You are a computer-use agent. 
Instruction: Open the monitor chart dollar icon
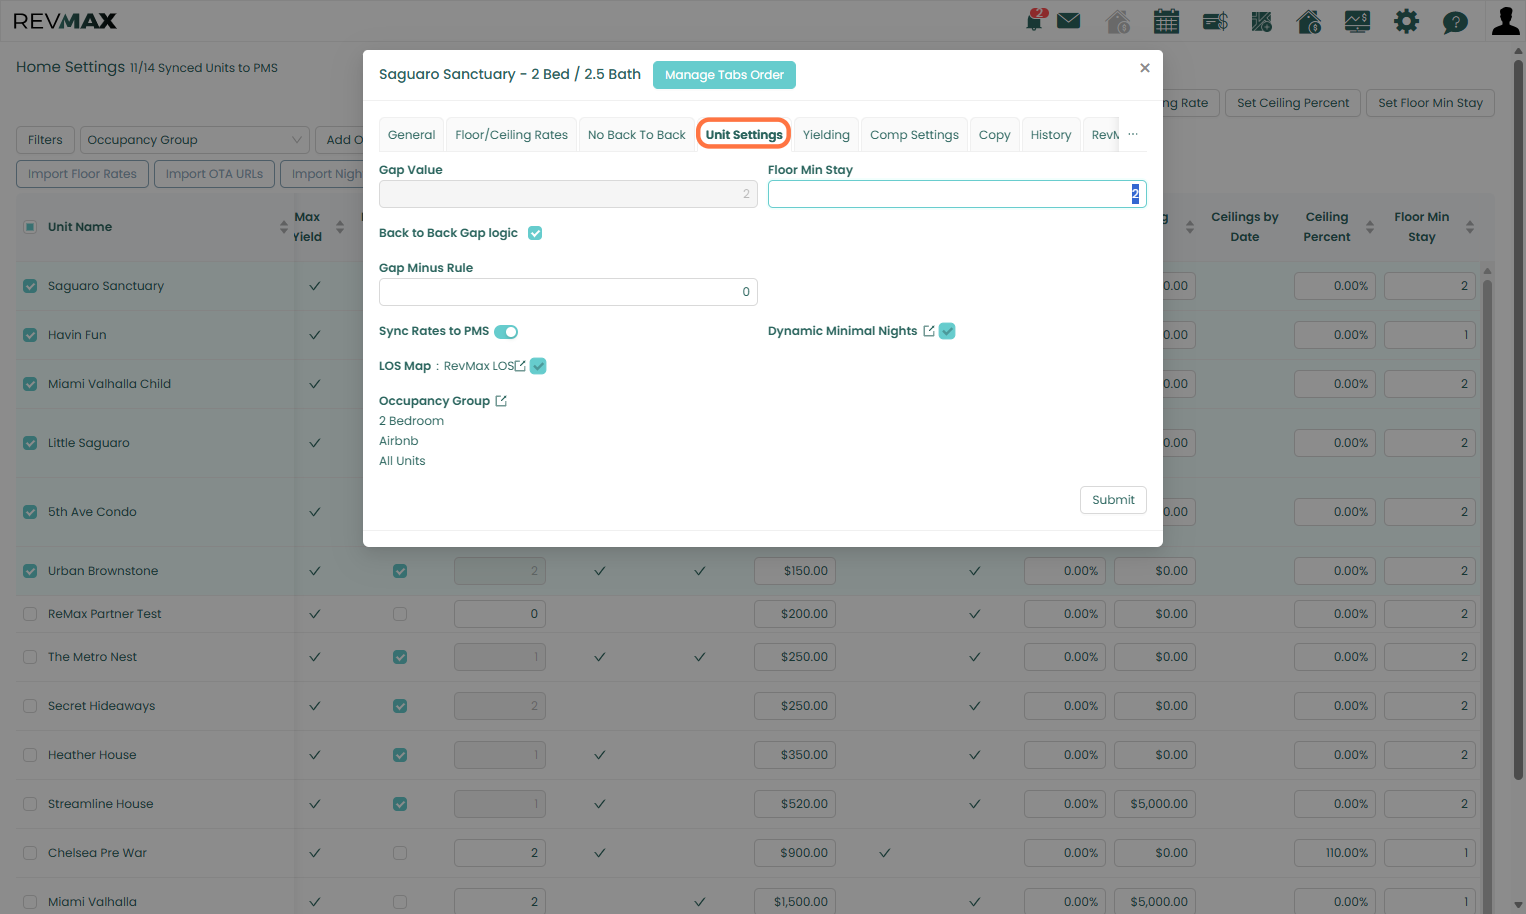click(1358, 21)
